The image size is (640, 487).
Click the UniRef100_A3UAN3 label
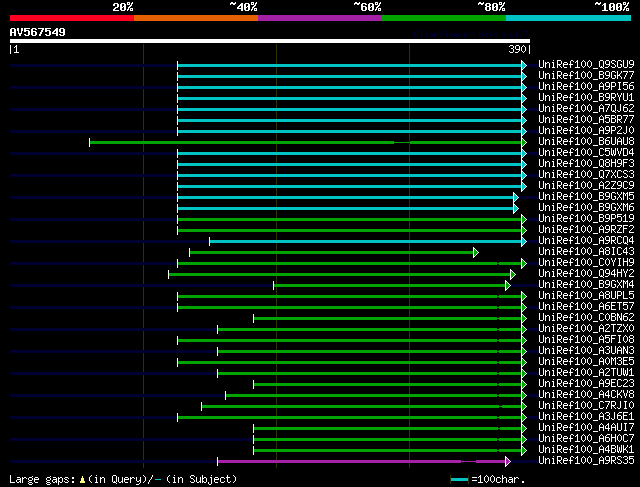point(586,351)
